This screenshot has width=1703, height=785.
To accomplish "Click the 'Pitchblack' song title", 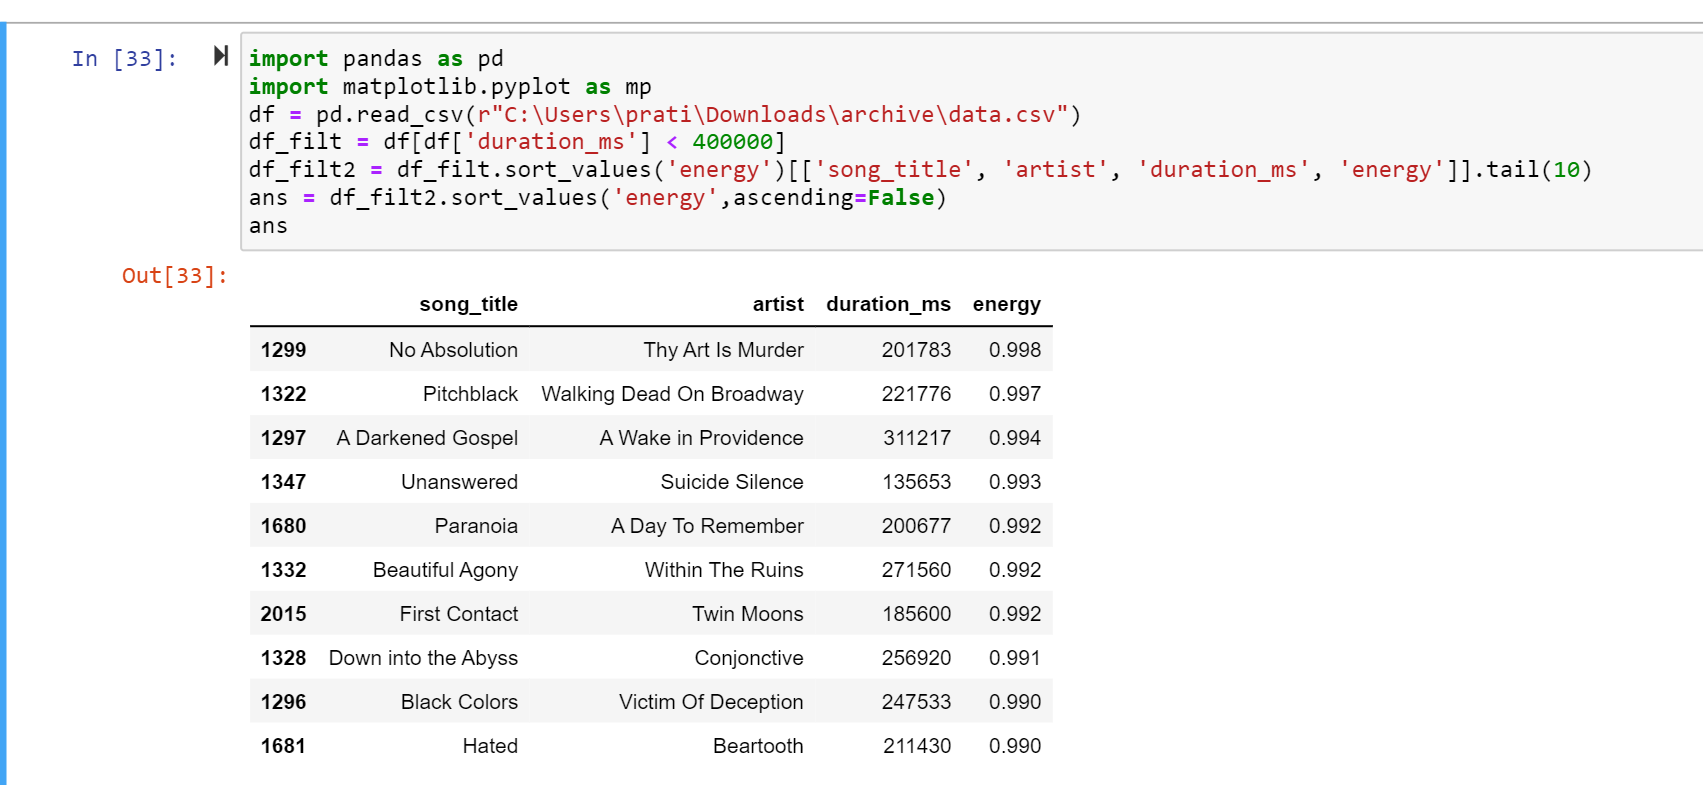I will point(470,394).
